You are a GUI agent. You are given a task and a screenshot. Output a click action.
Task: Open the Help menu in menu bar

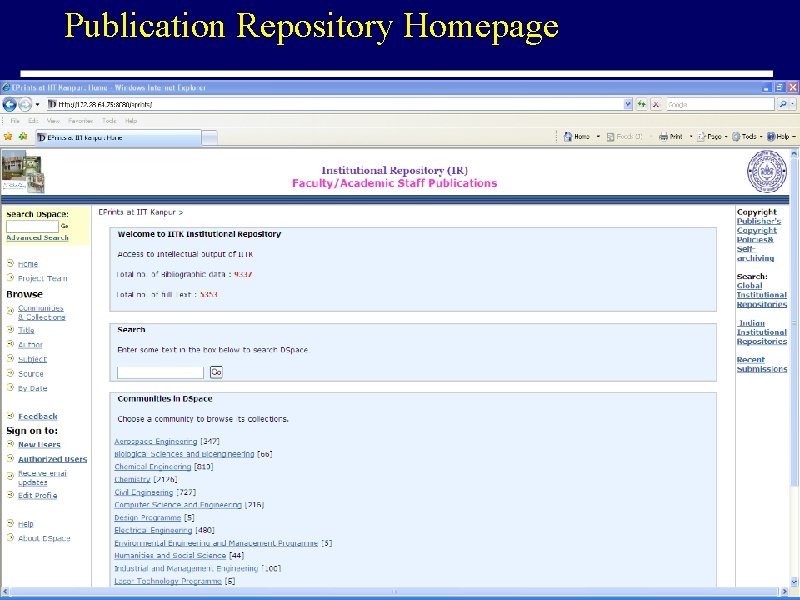(131, 121)
